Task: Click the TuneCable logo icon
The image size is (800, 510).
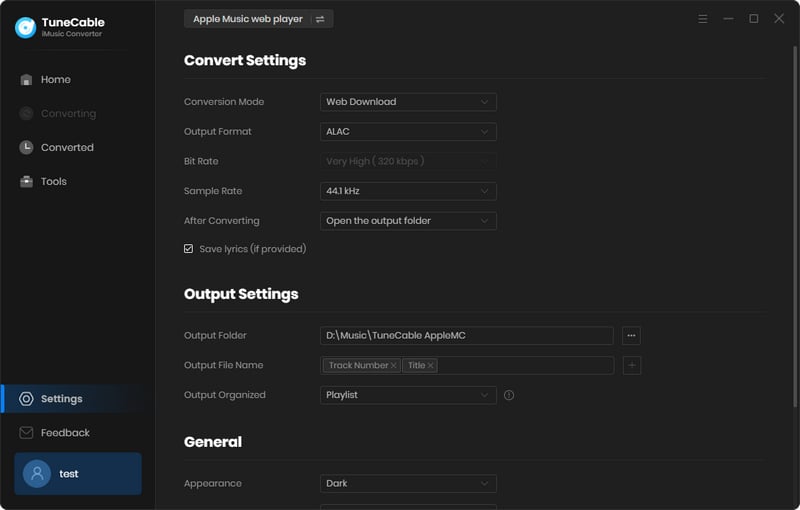Action: [x=26, y=28]
